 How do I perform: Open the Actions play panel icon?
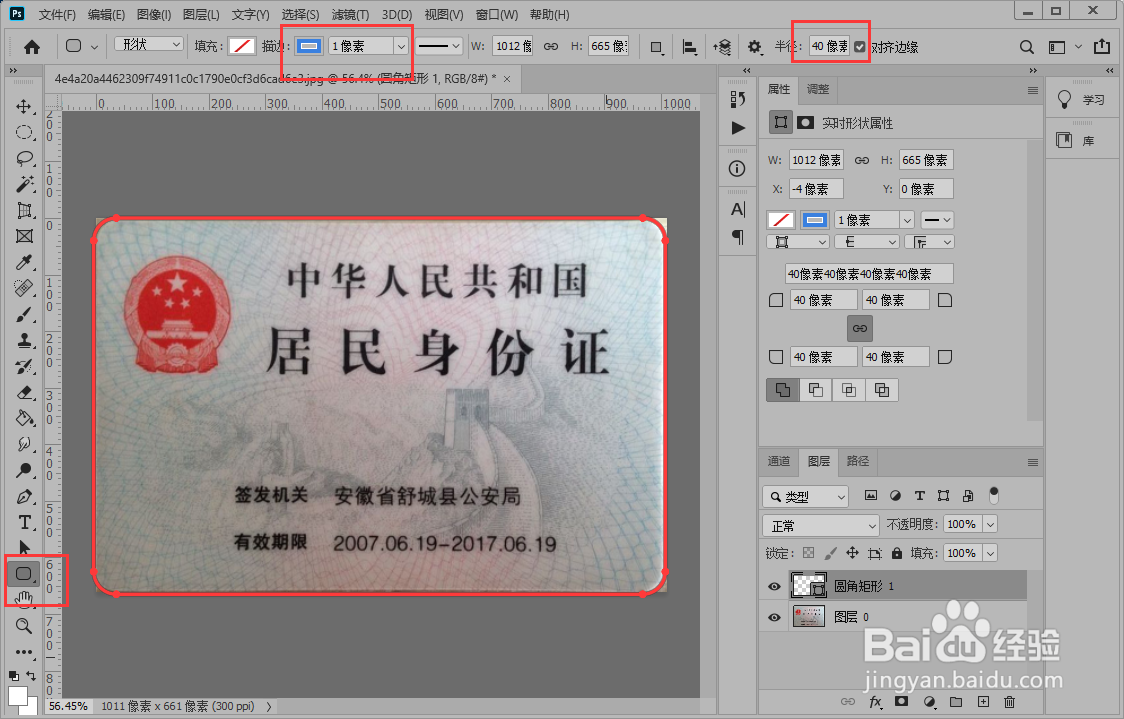[x=738, y=128]
